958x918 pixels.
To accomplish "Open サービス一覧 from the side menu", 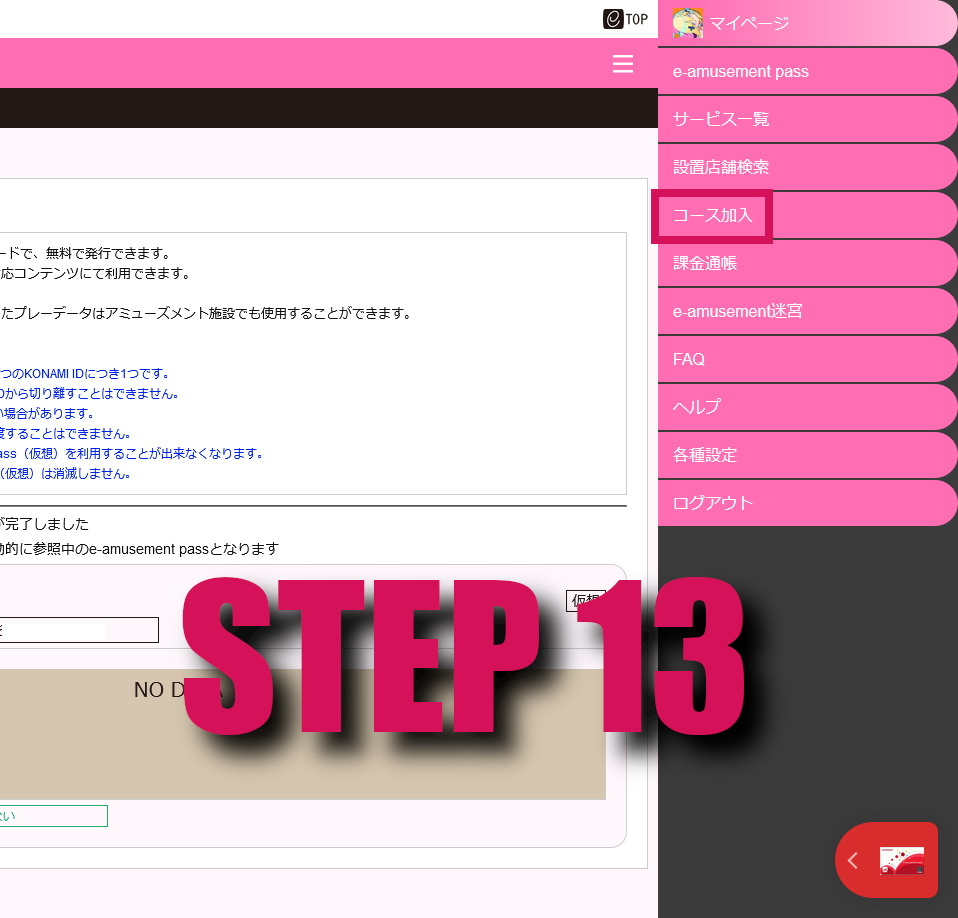I will click(721, 119).
